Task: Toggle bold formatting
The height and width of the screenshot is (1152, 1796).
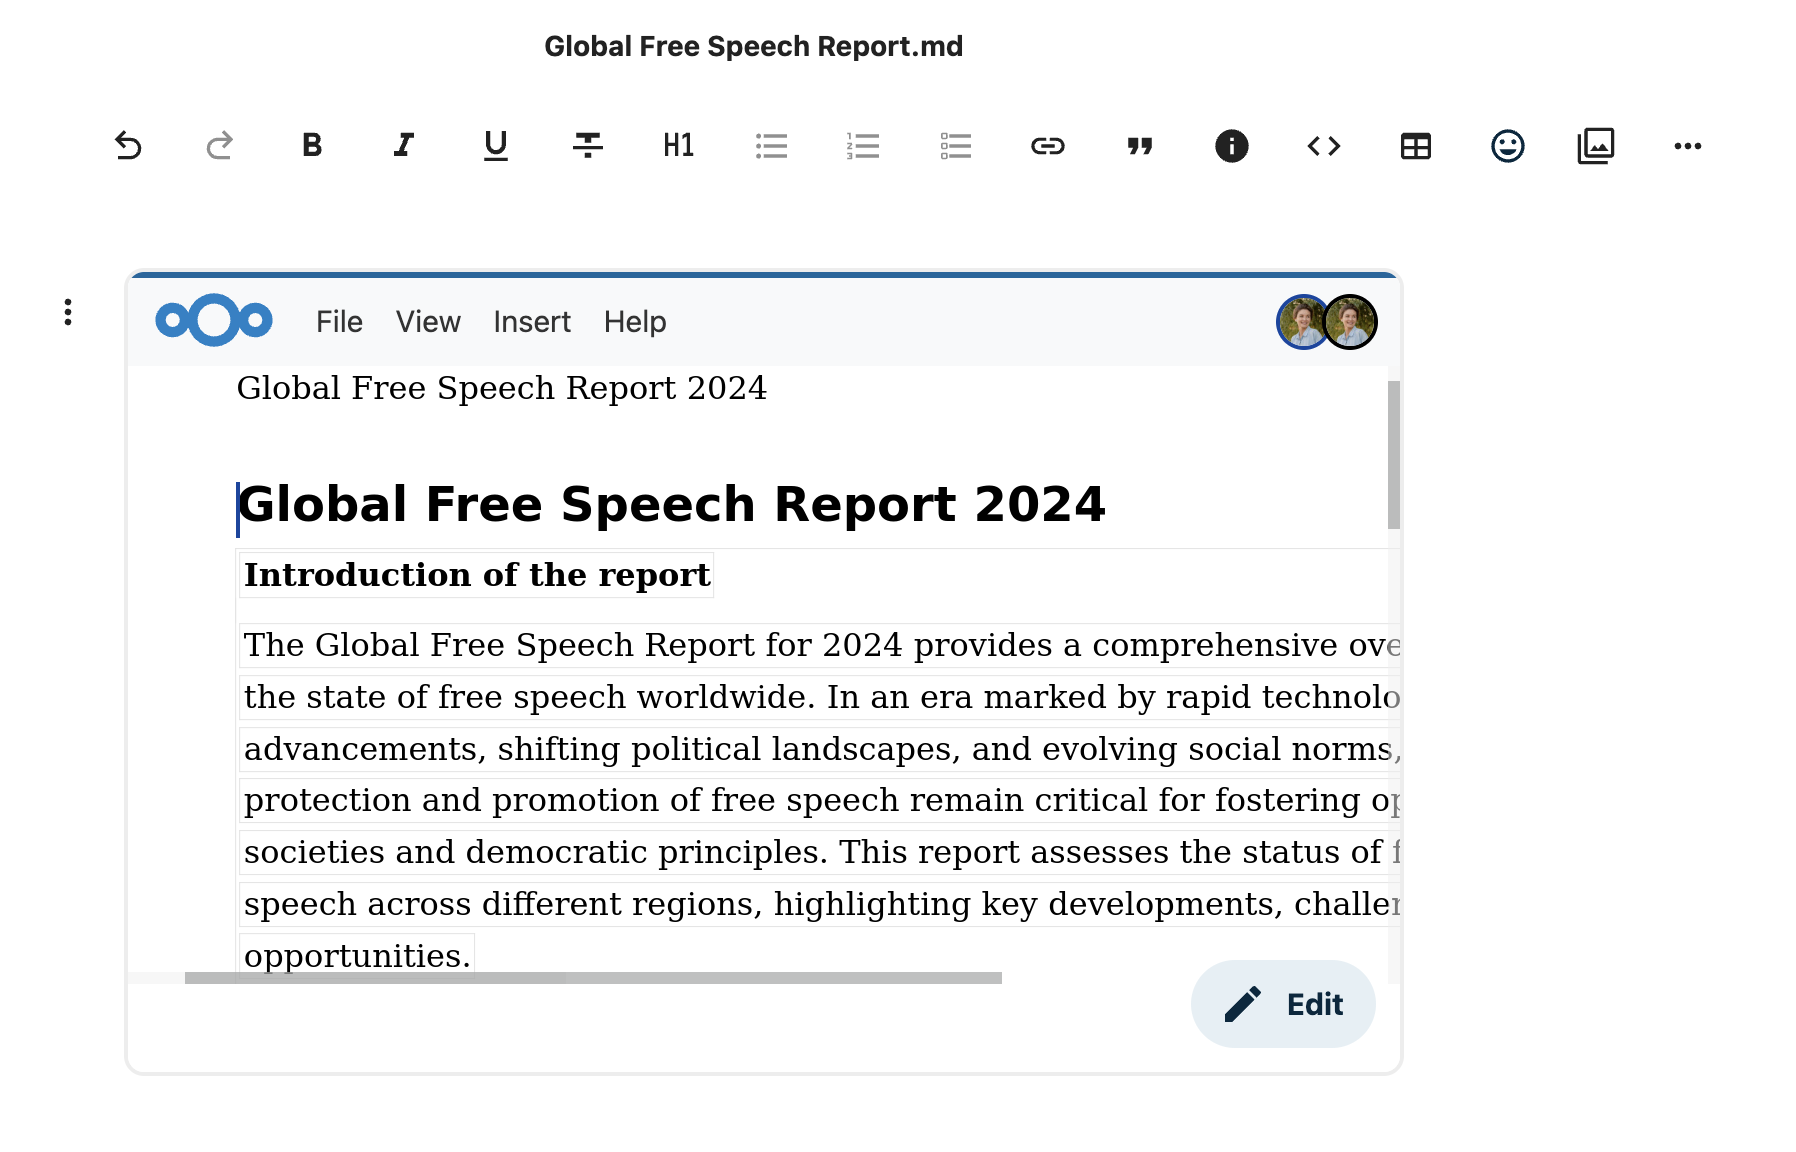Action: [312, 146]
